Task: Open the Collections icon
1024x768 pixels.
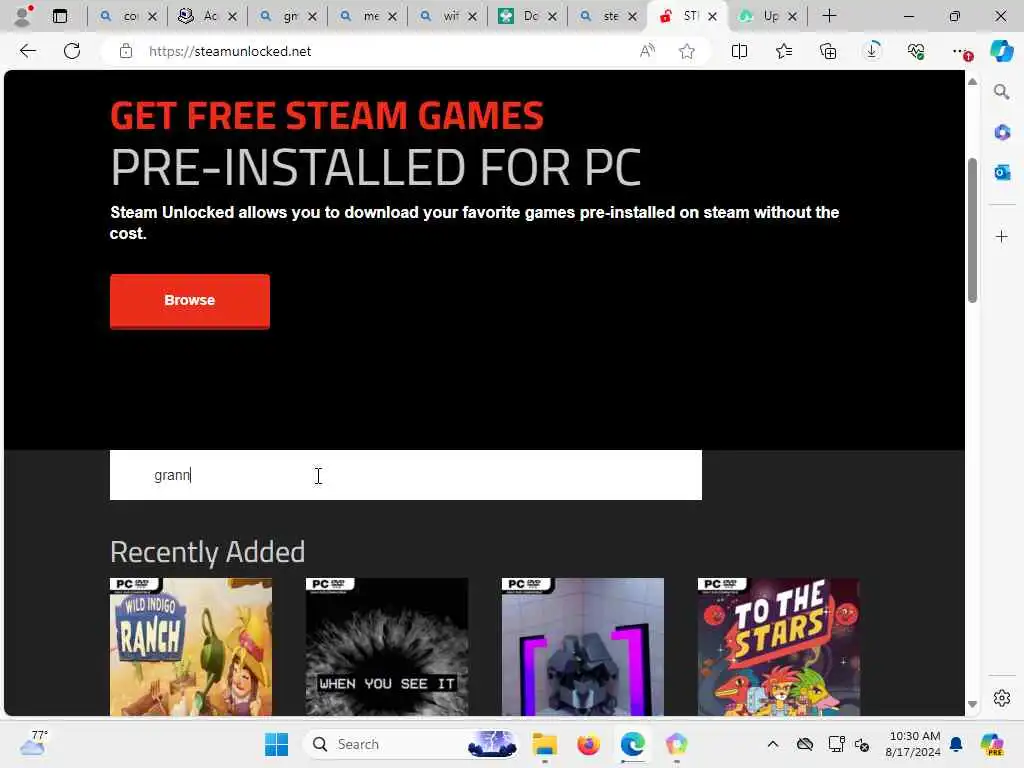Action: click(x=827, y=51)
